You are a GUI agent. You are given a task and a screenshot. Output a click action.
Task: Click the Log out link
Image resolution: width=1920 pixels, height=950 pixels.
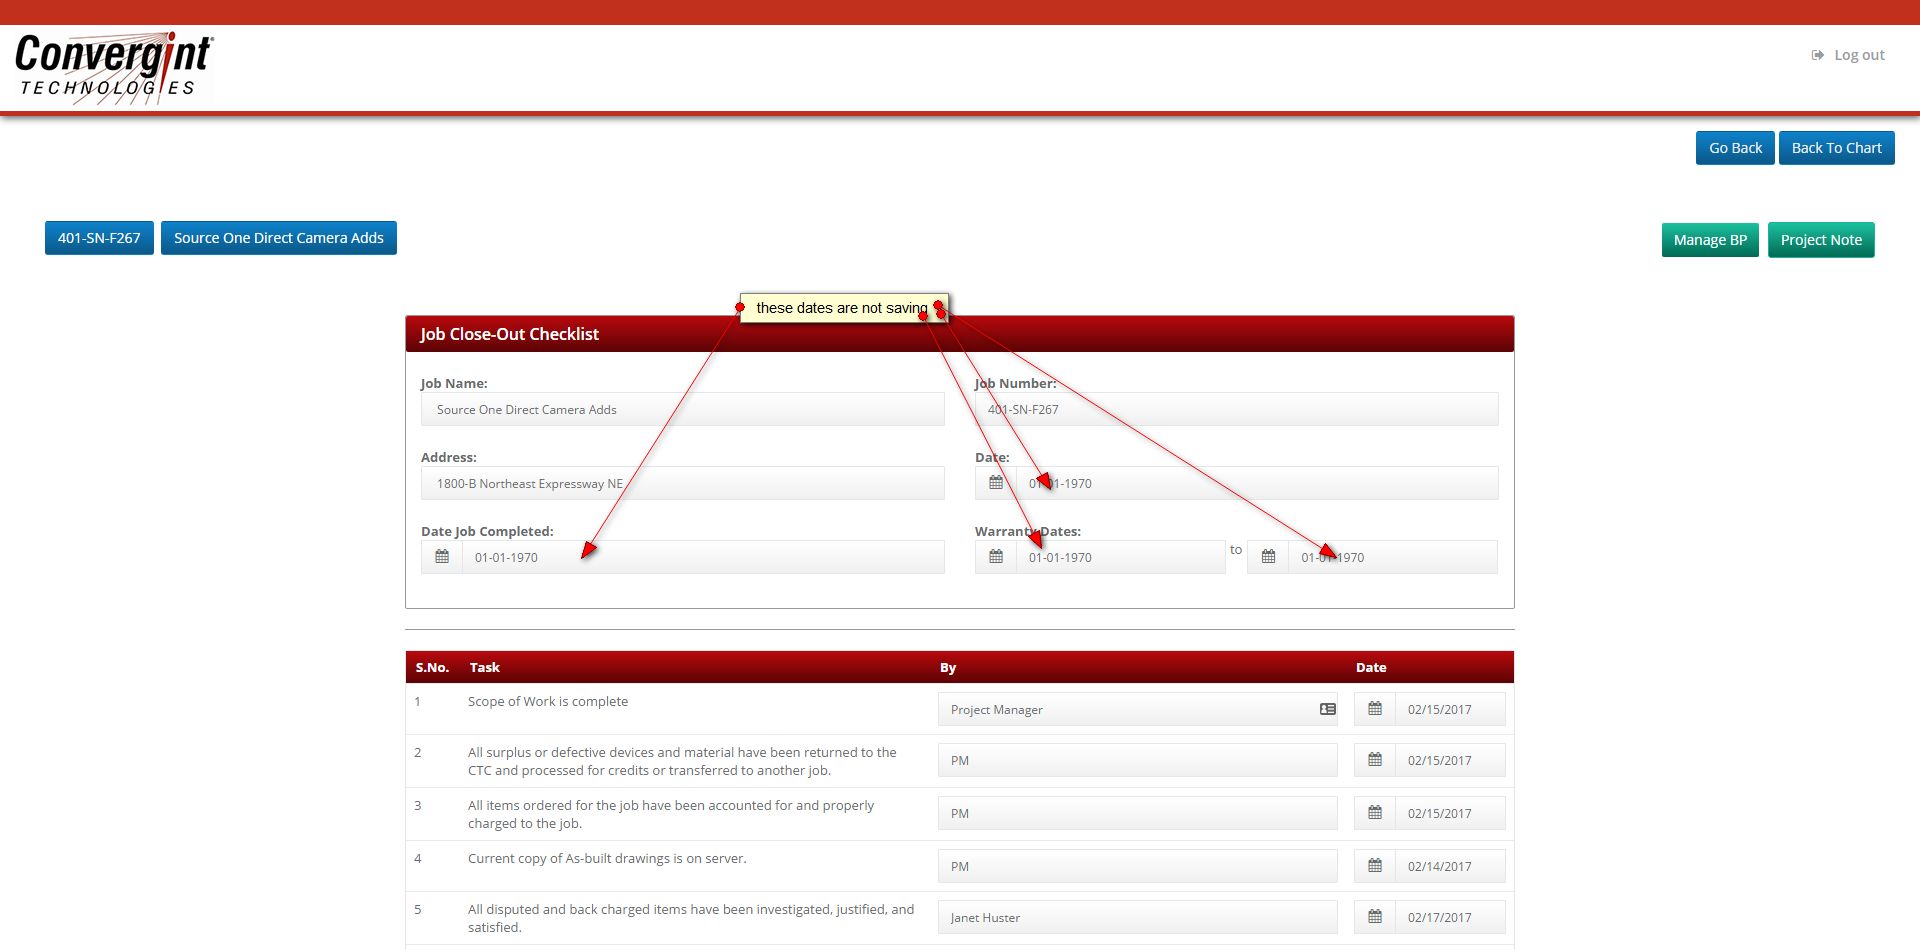tap(1848, 55)
